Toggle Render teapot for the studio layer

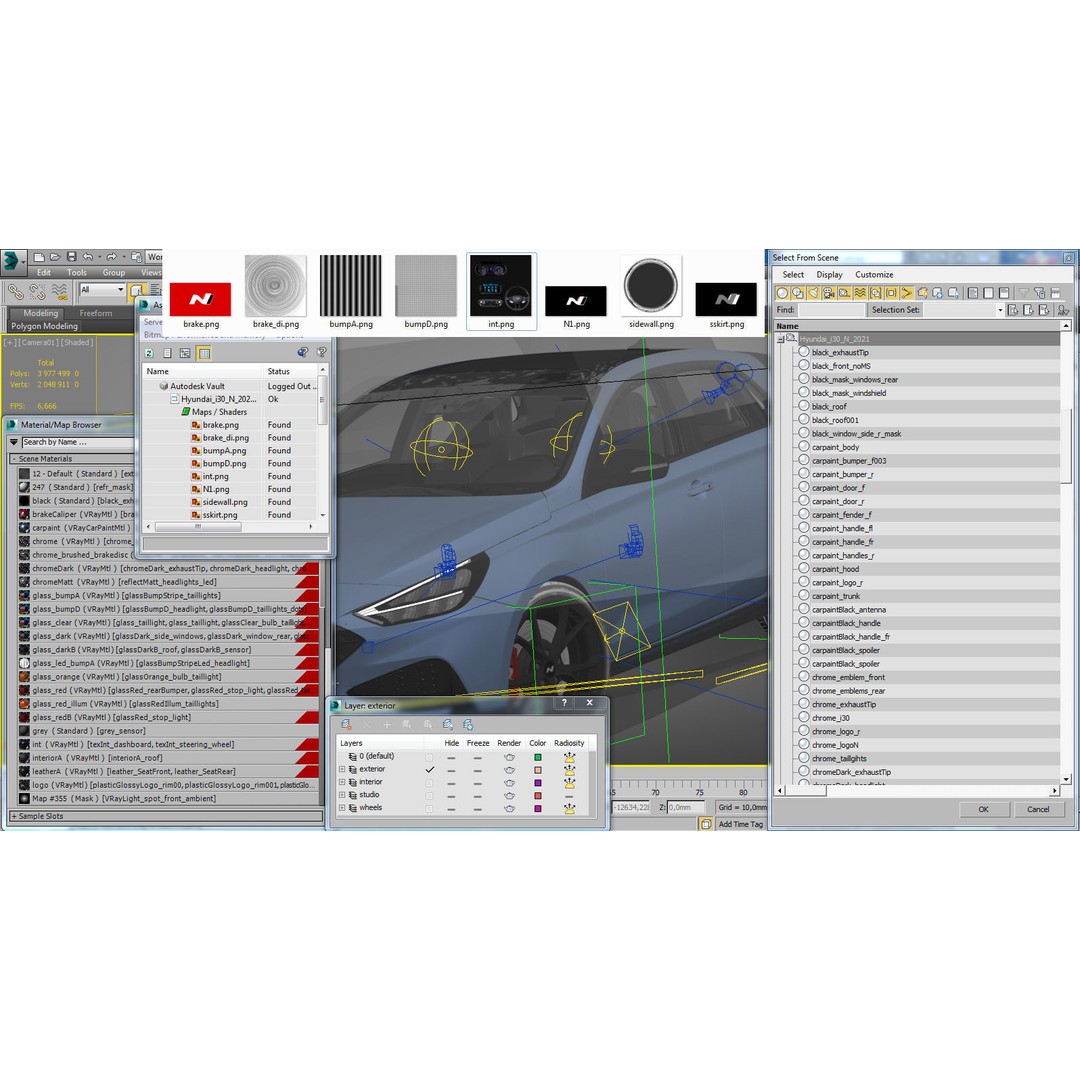509,796
